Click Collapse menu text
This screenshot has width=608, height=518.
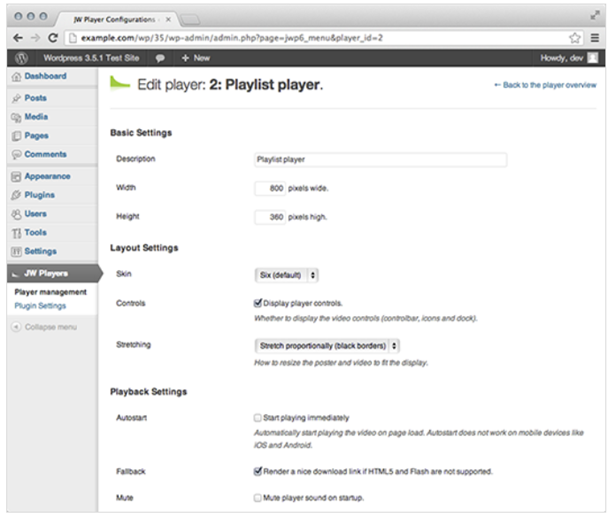click(51, 327)
